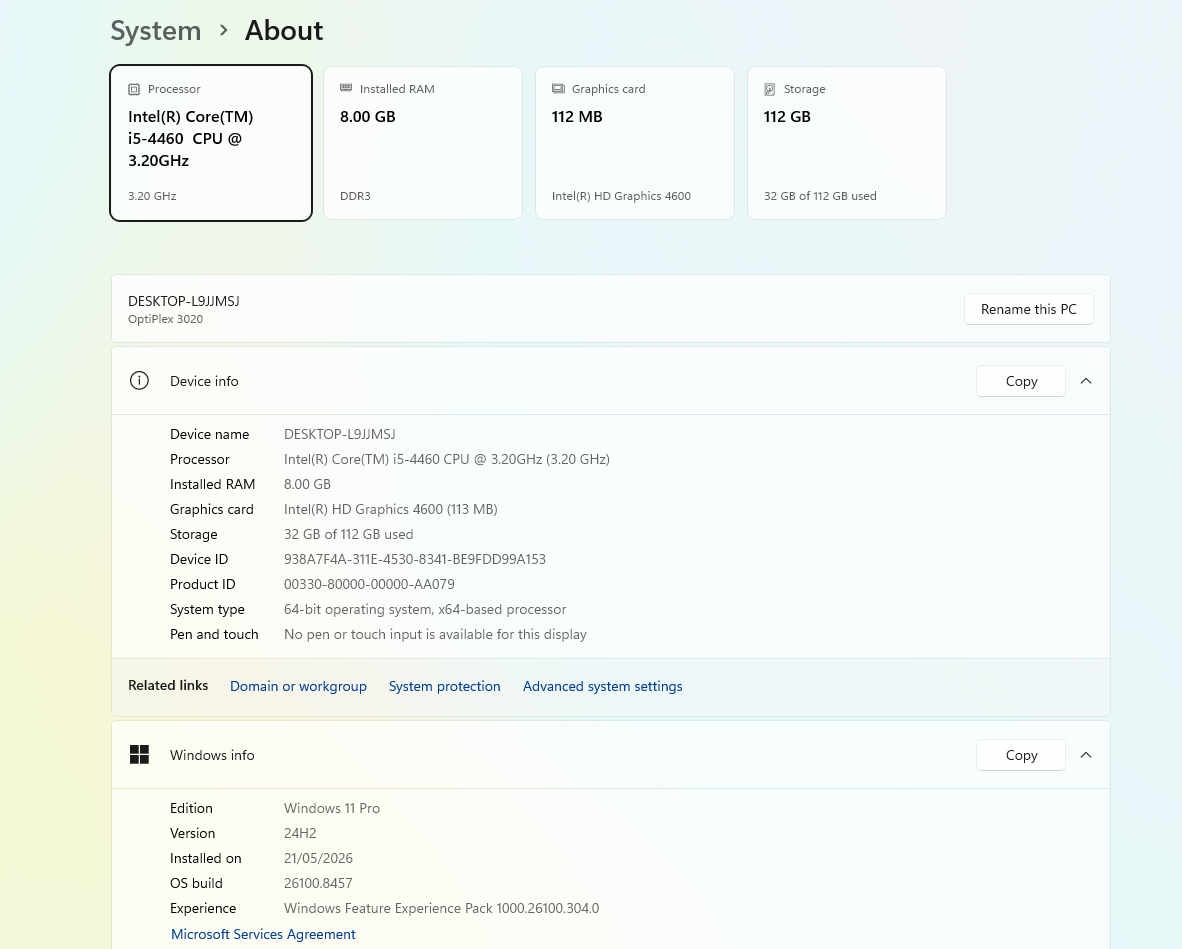Click Storage value 32 GB of 112 GB used row
Image resolution: width=1182 pixels, height=949 pixels.
point(348,534)
